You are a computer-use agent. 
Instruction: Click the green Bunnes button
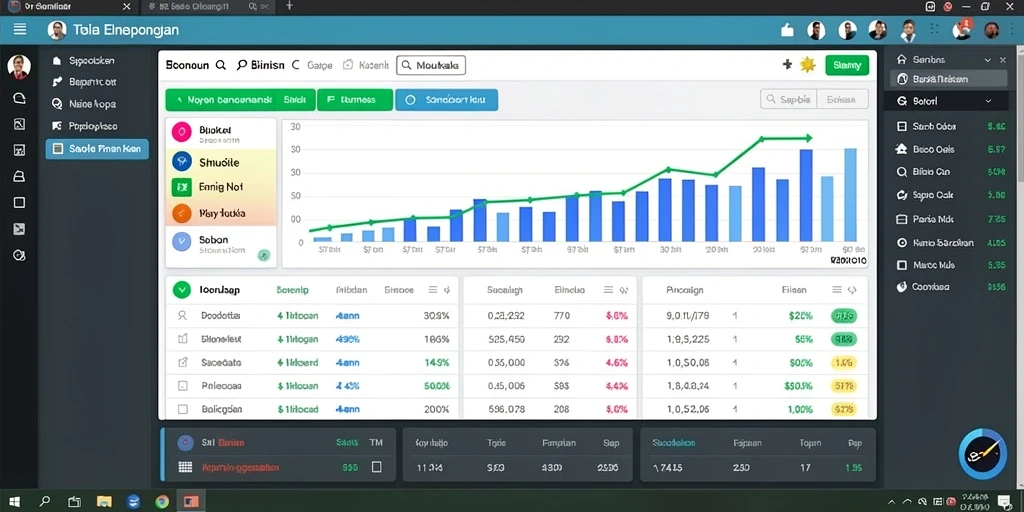(355, 100)
